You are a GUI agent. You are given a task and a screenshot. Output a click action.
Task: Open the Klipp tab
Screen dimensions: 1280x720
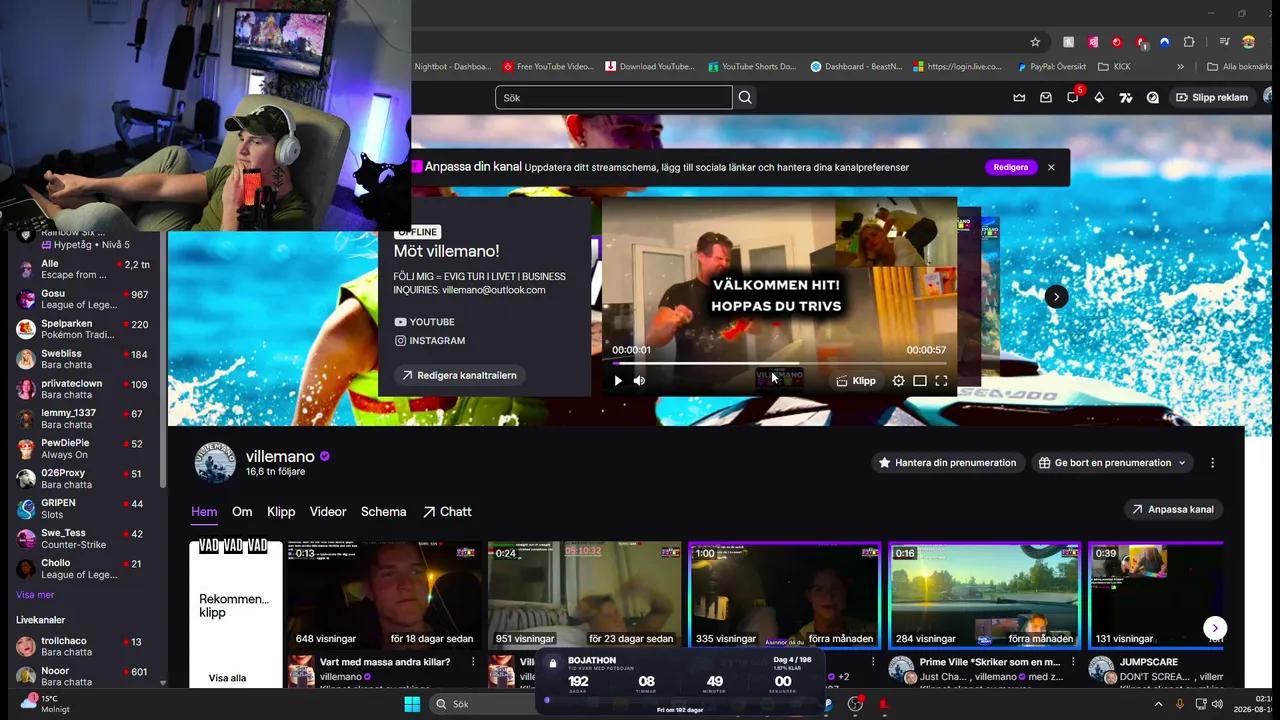tap(281, 512)
